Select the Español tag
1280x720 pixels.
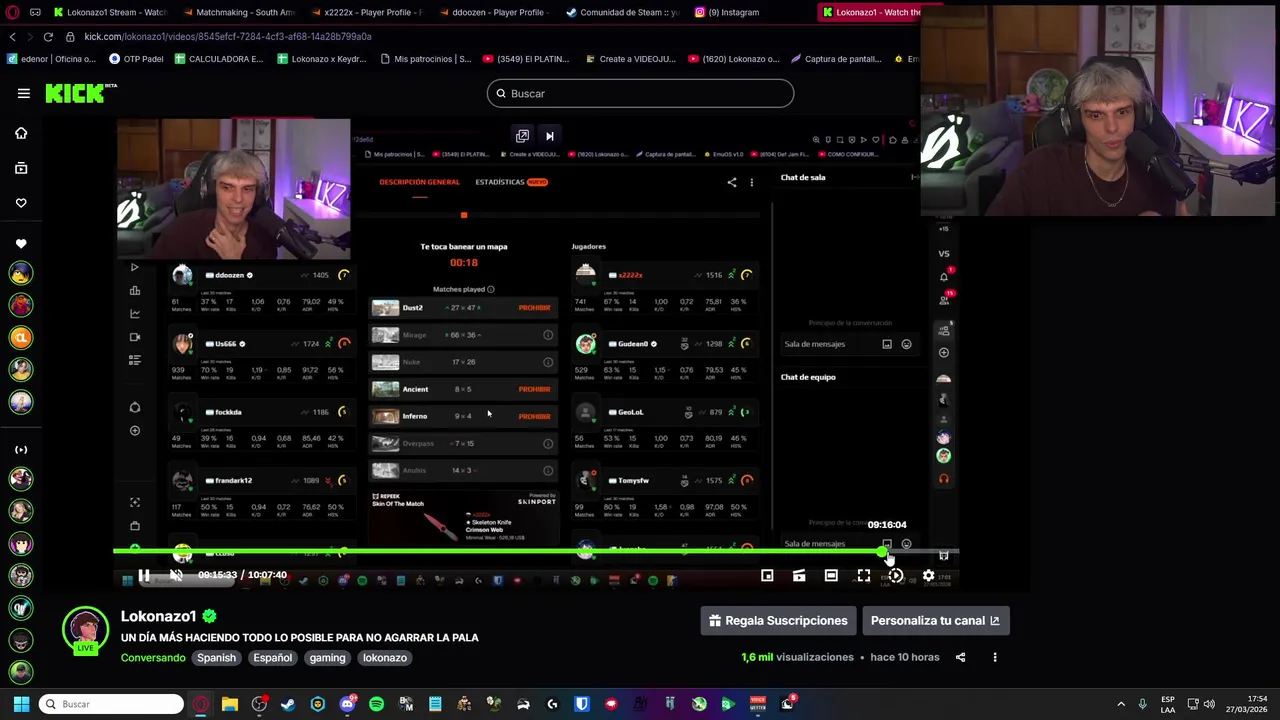(272, 657)
